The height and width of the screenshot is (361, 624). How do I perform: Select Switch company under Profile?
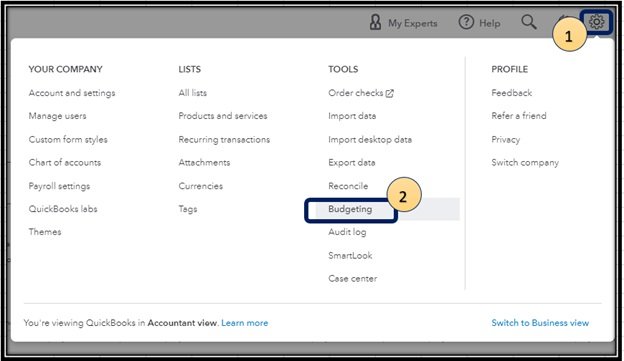pos(525,162)
